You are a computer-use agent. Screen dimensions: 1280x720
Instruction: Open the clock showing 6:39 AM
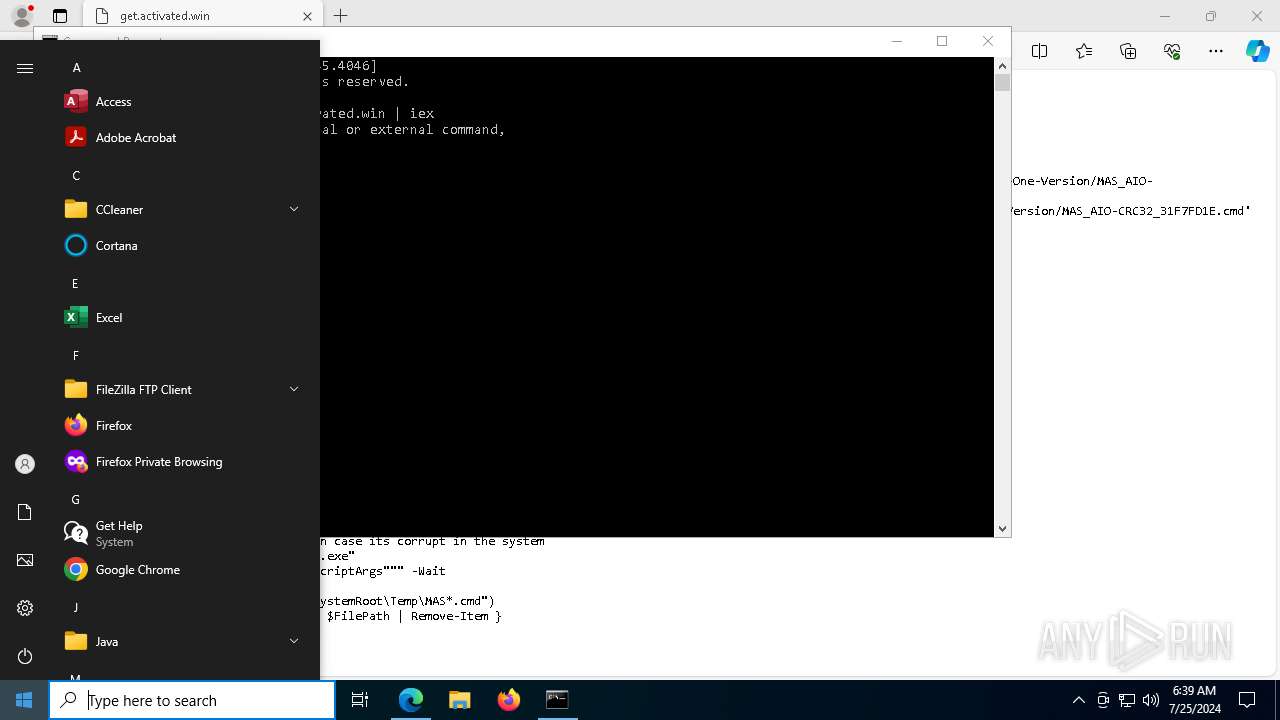pyautogui.click(x=1193, y=700)
